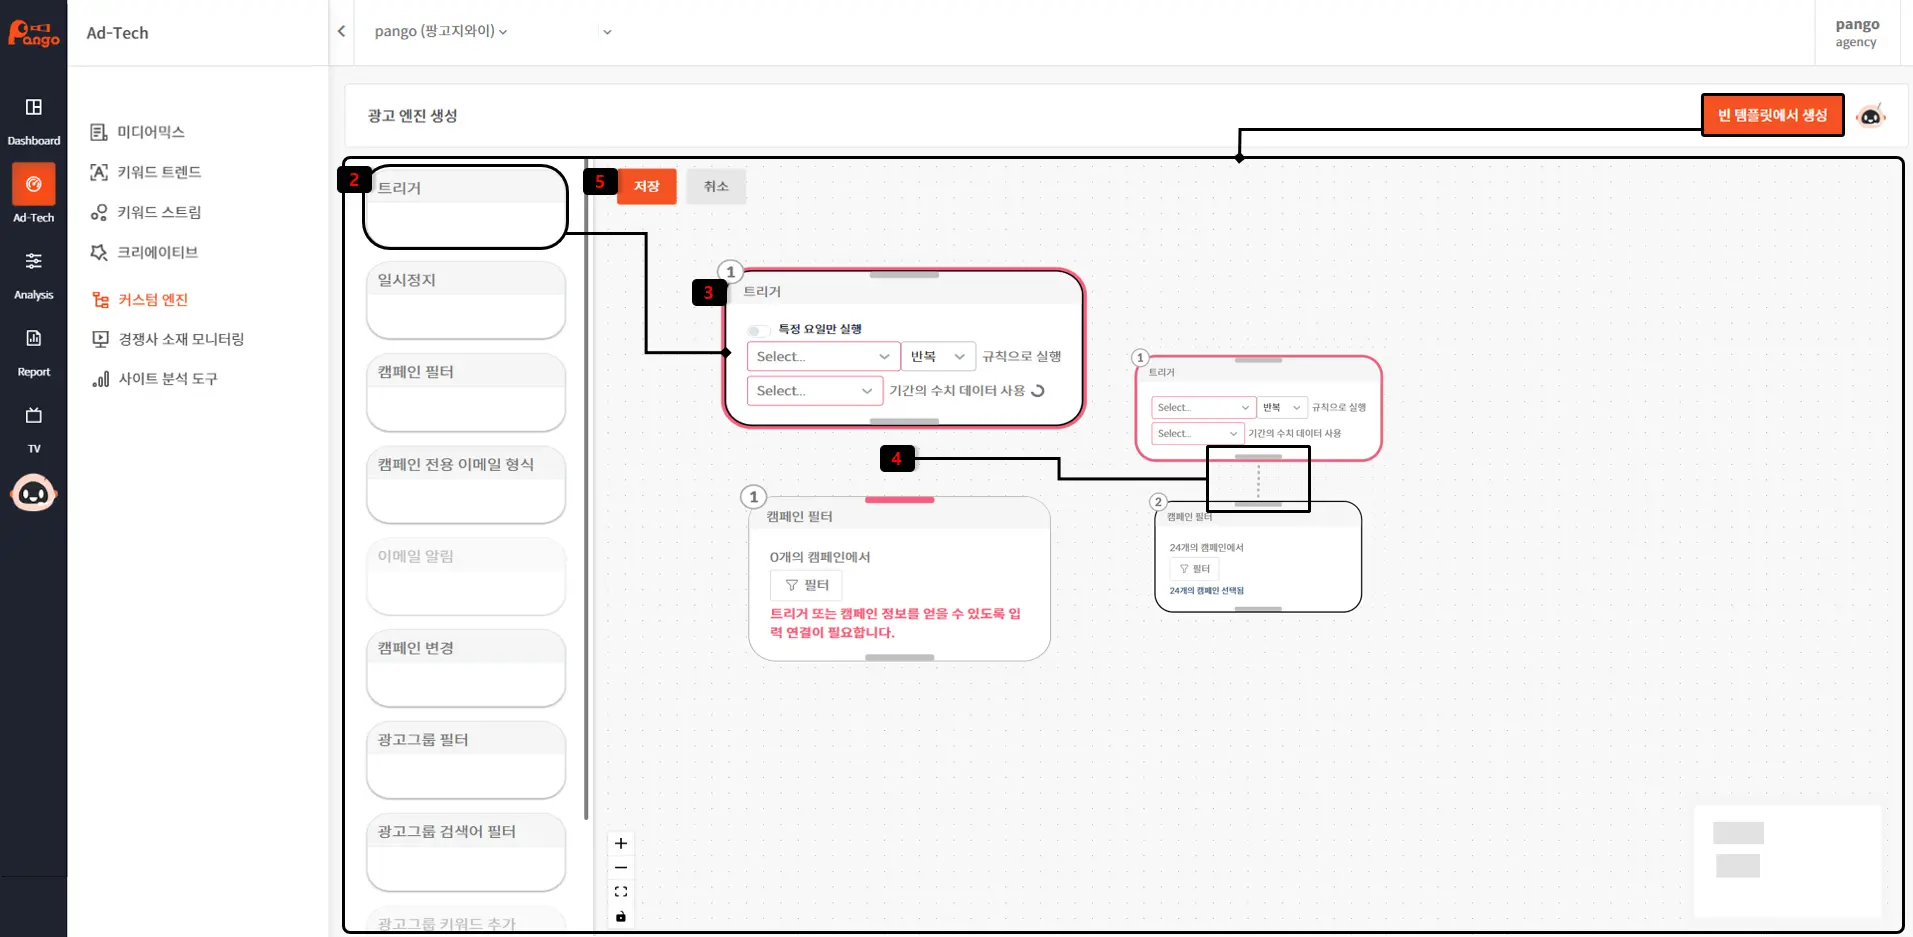Open the pango (팡고지와이) account dropdown
This screenshot has height=937, width=1913.
[x=441, y=31]
